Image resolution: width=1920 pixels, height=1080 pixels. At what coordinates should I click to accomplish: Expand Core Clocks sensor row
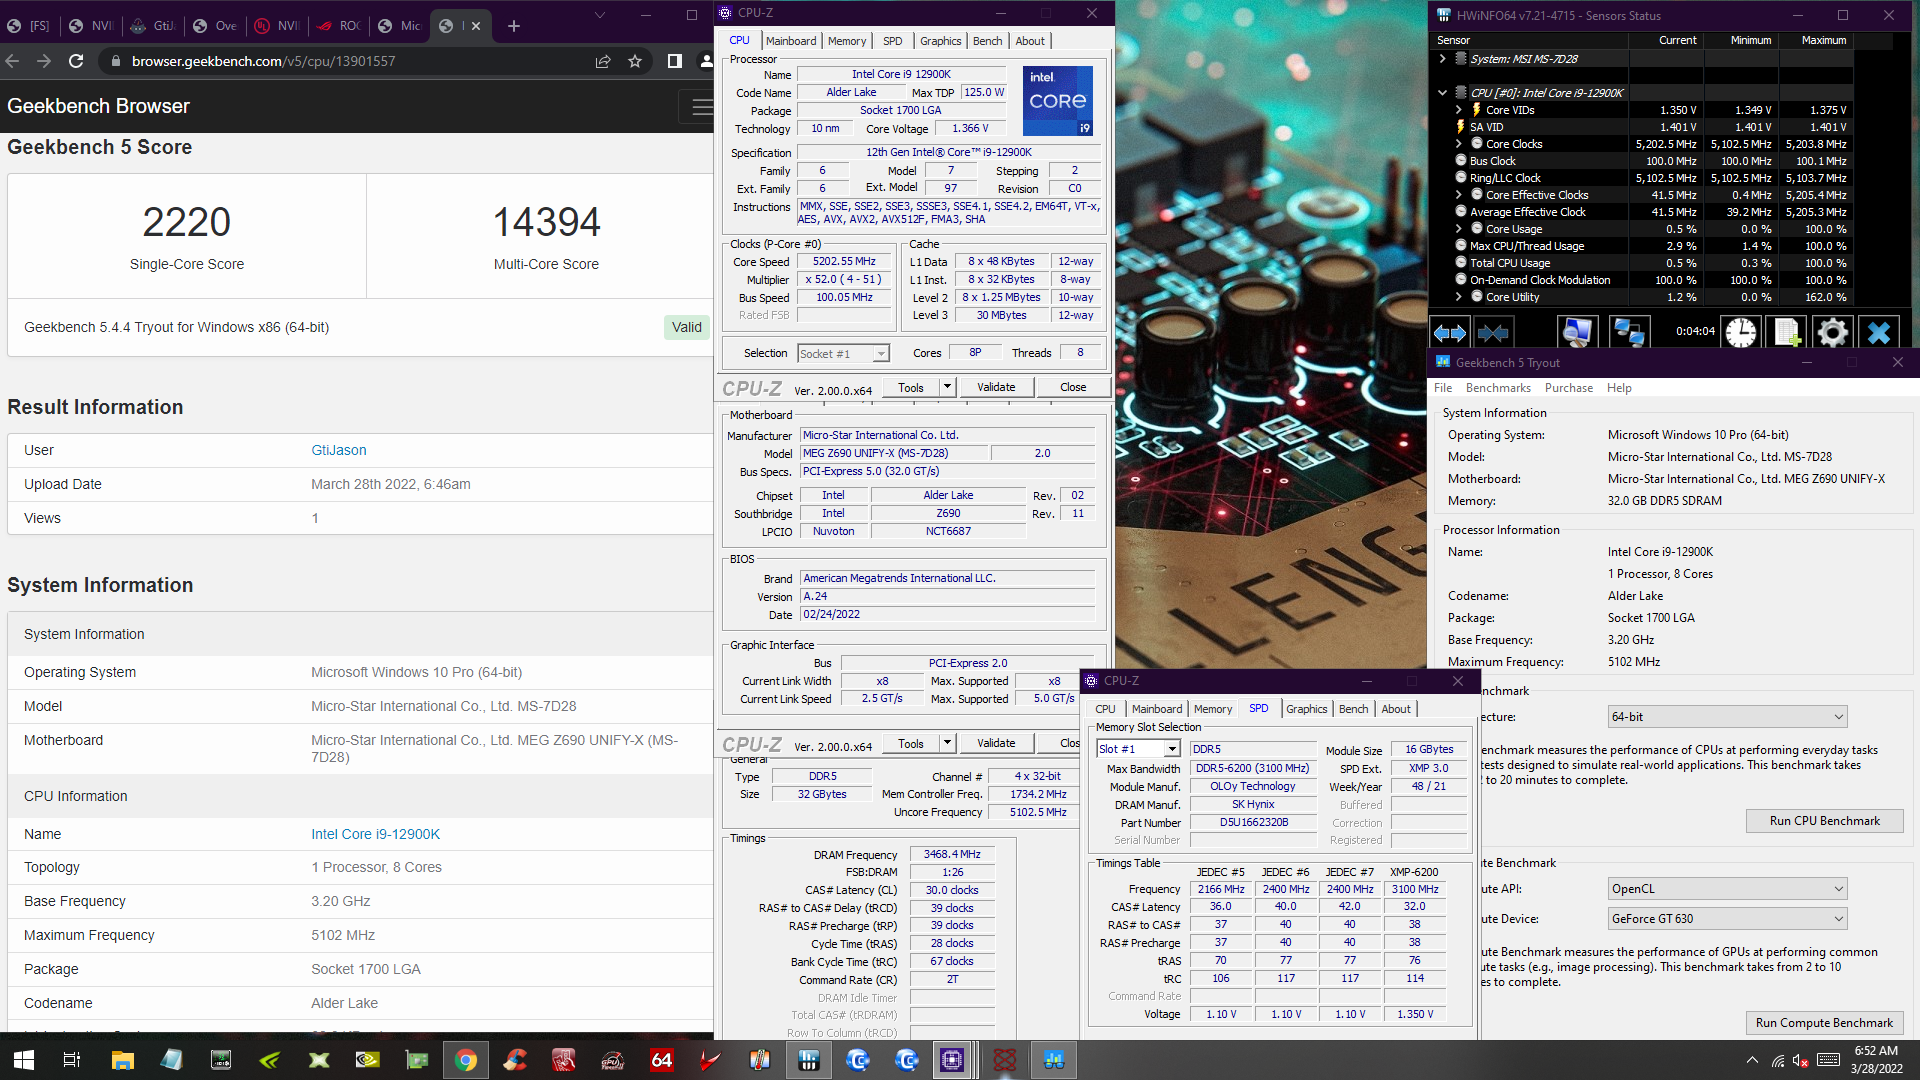[x=1458, y=144]
